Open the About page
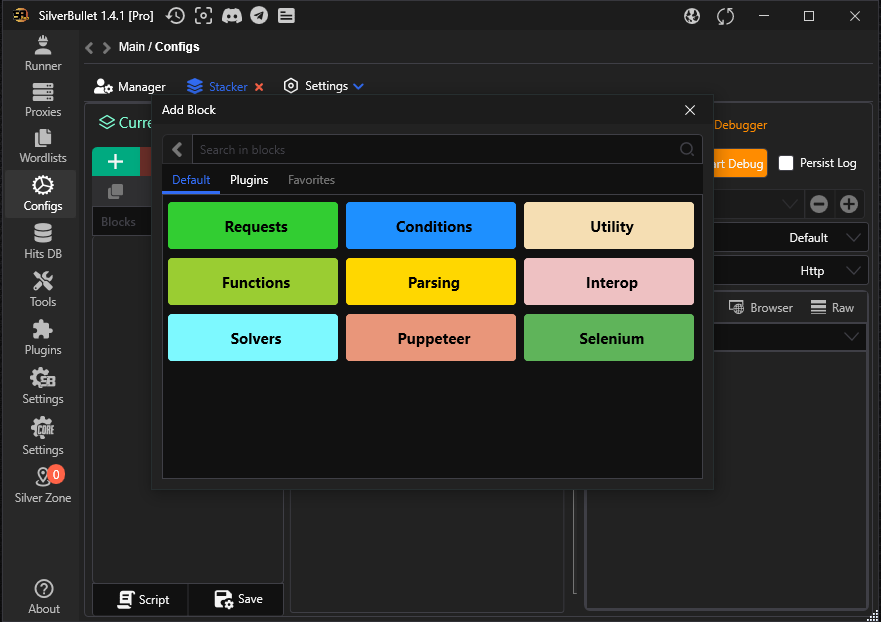 point(44,597)
